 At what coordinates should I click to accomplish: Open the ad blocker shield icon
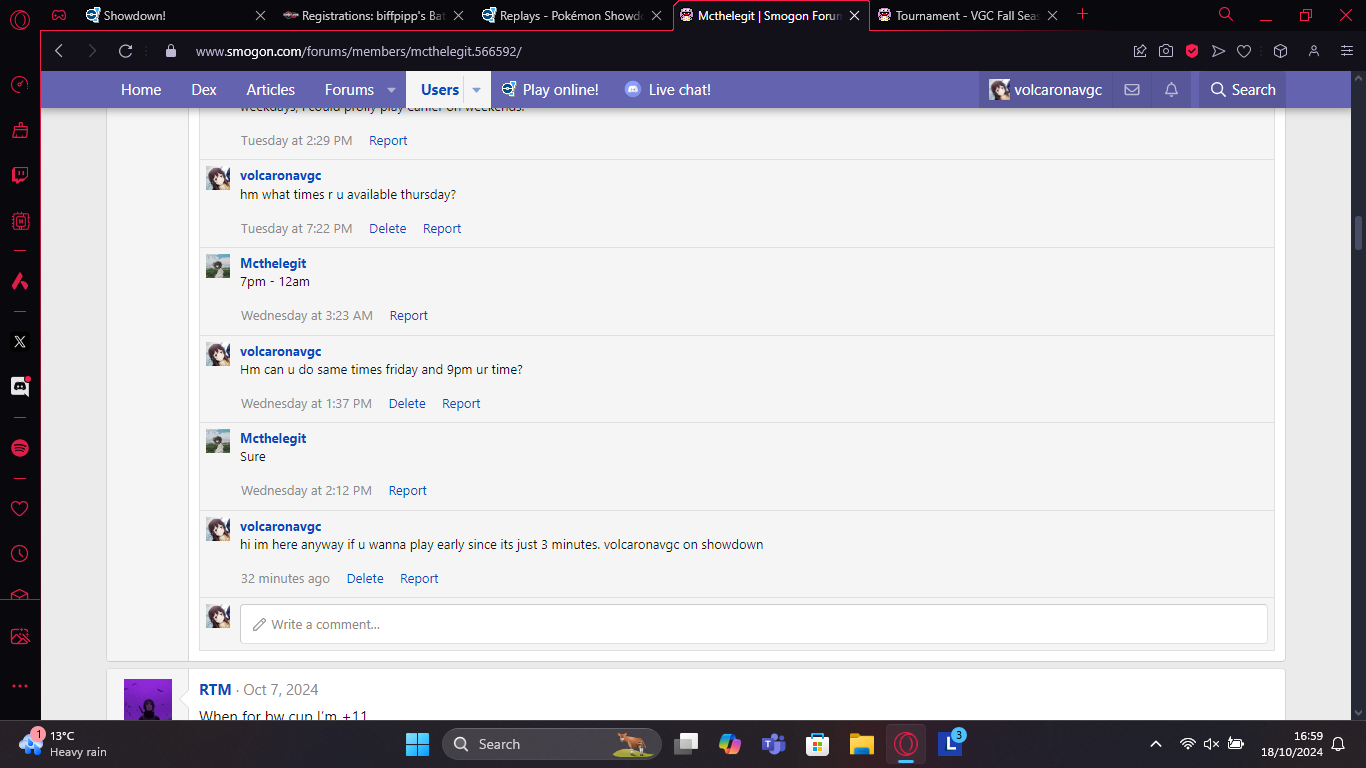coord(1192,51)
